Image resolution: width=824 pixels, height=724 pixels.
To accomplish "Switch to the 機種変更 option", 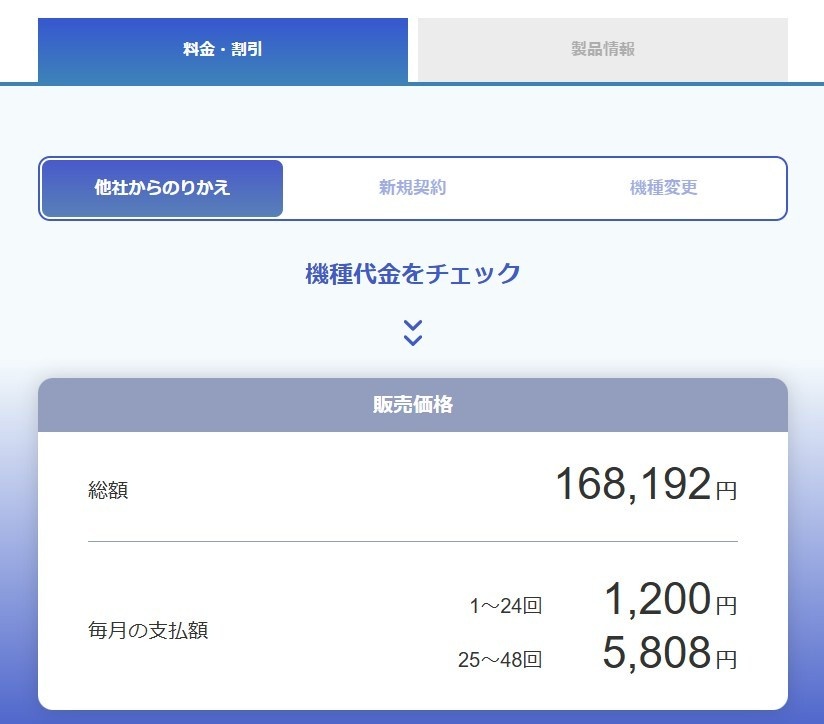I will tap(663, 188).
